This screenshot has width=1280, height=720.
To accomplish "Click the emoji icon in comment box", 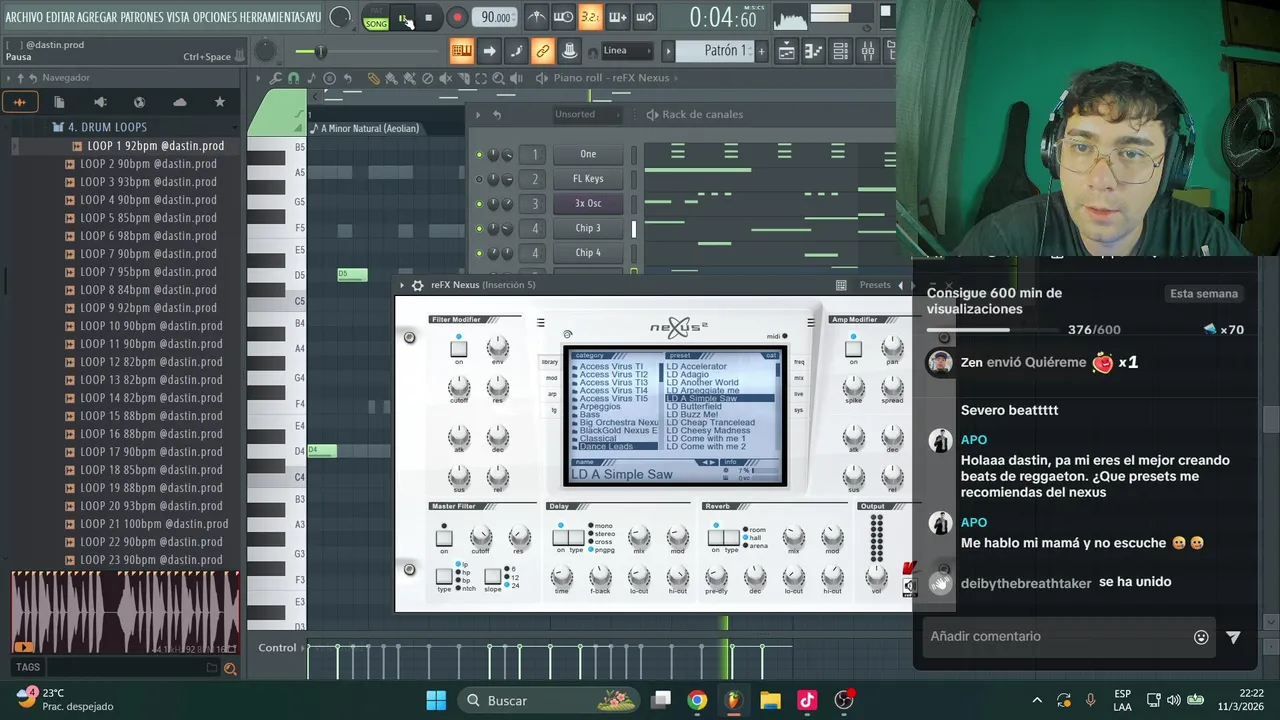I will tap(1201, 637).
